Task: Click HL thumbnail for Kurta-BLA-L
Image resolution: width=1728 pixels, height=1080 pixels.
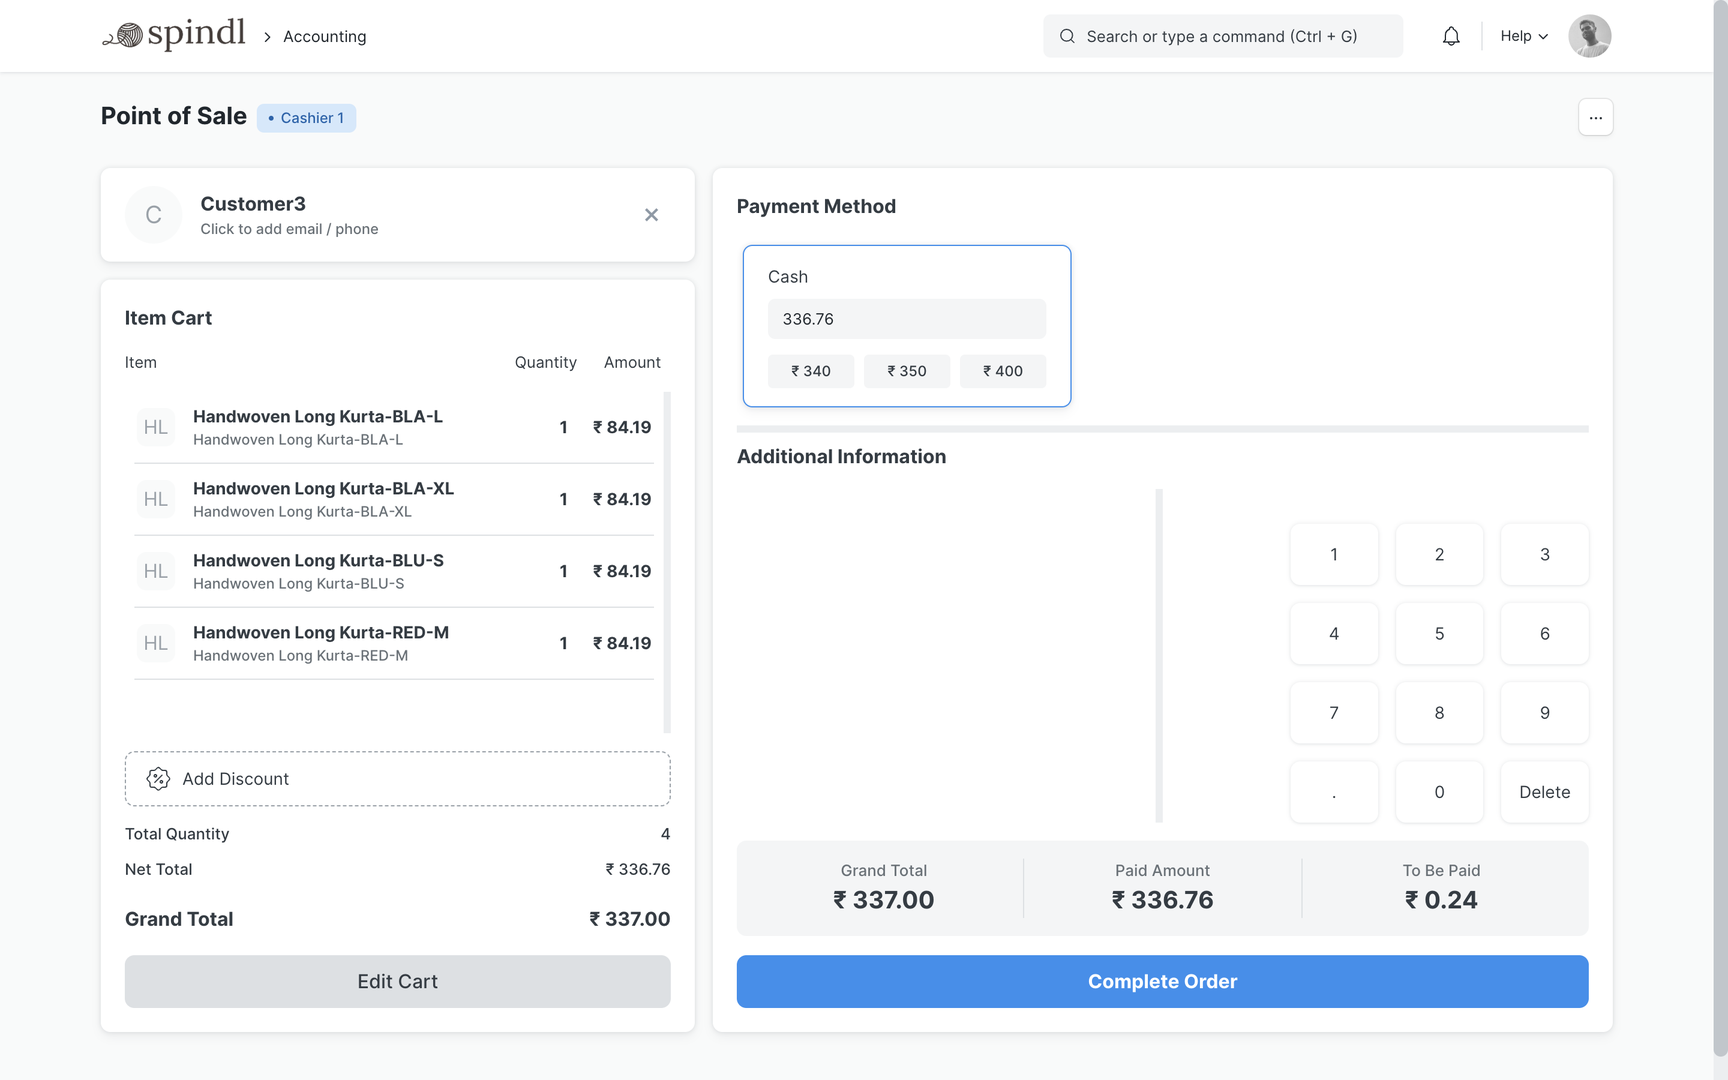Action: pyautogui.click(x=156, y=427)
